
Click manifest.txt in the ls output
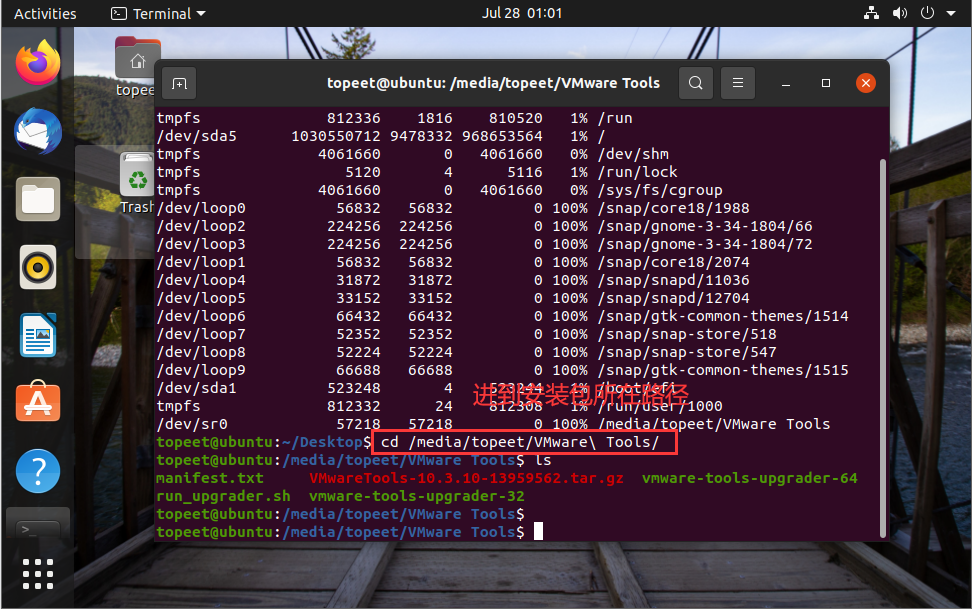click(210, 478)
